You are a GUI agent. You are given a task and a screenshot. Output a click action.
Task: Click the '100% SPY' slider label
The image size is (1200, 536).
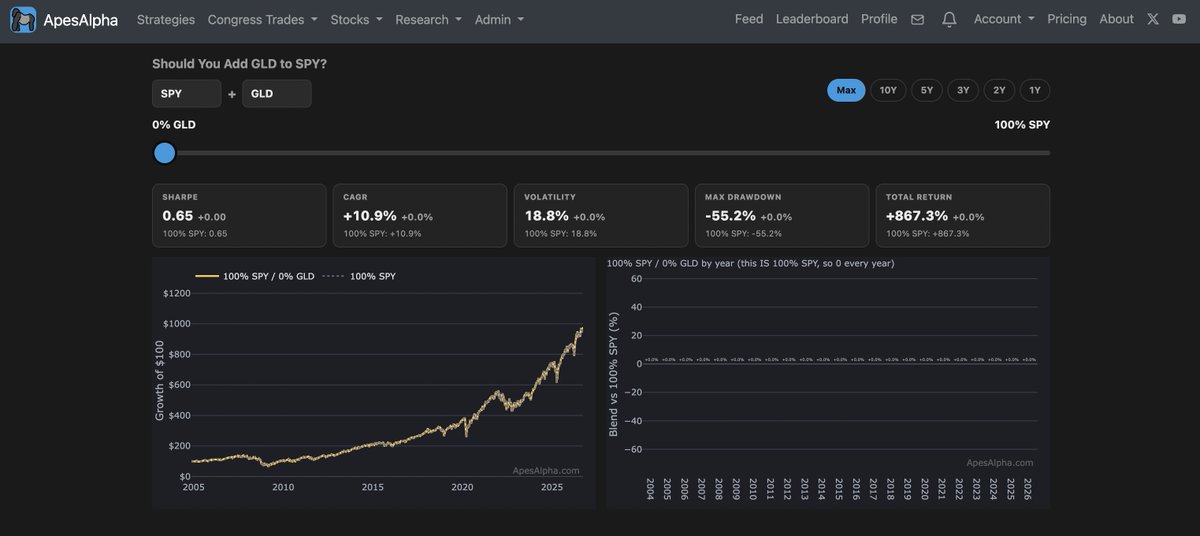point(1022,125)
